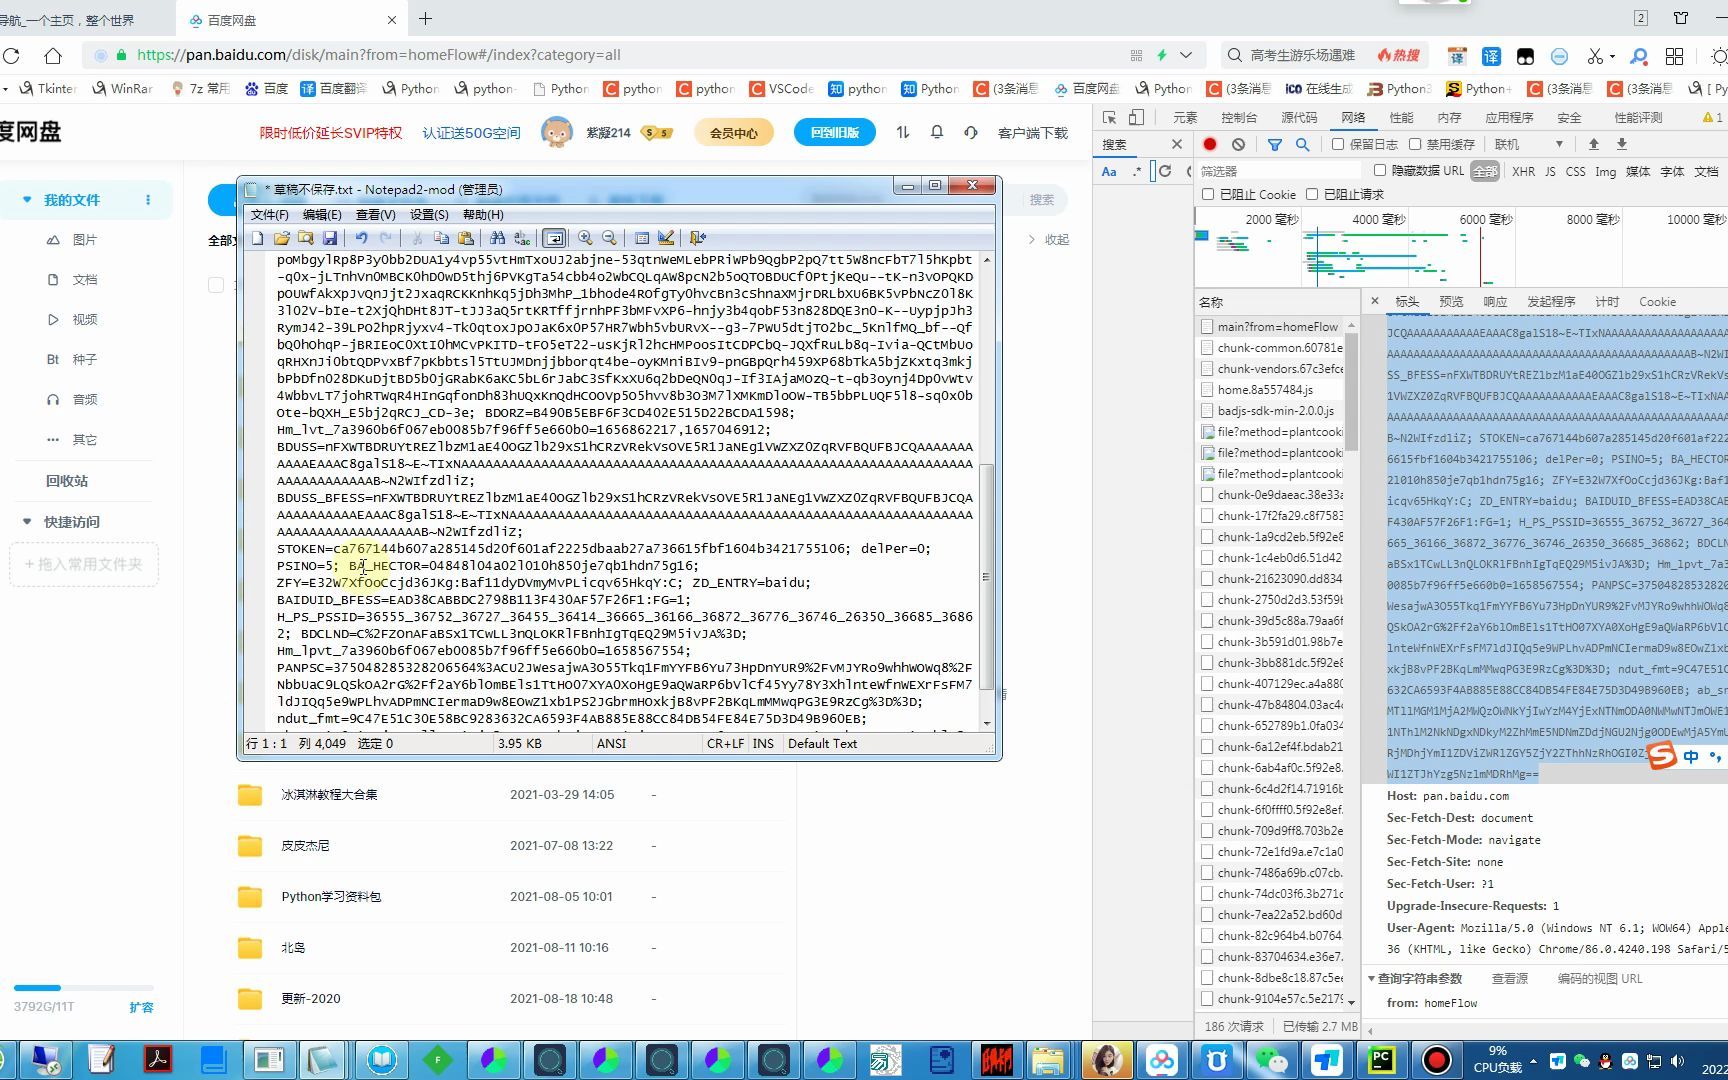Click New document icon in Notepad2 toolbar
Viewport: 1728px width, 1080px height.
click(x=258, y=238)
